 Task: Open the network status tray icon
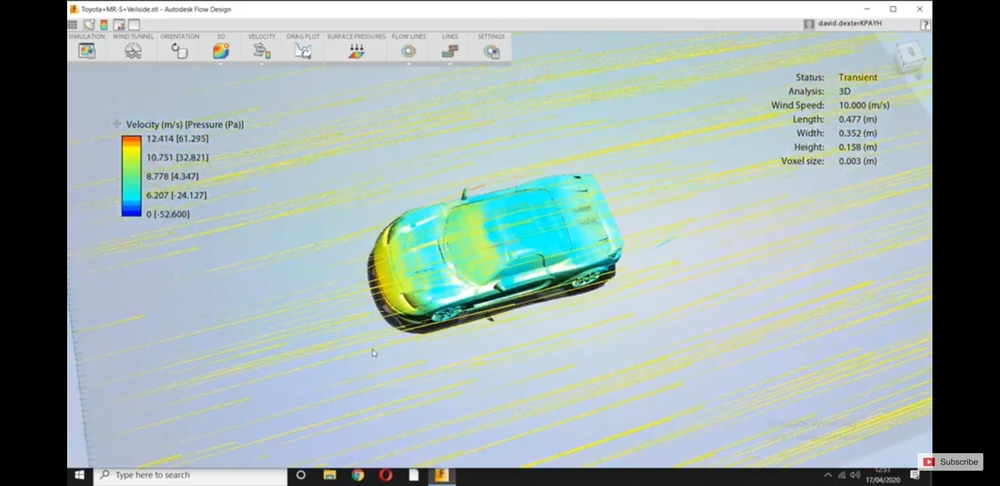842,475
